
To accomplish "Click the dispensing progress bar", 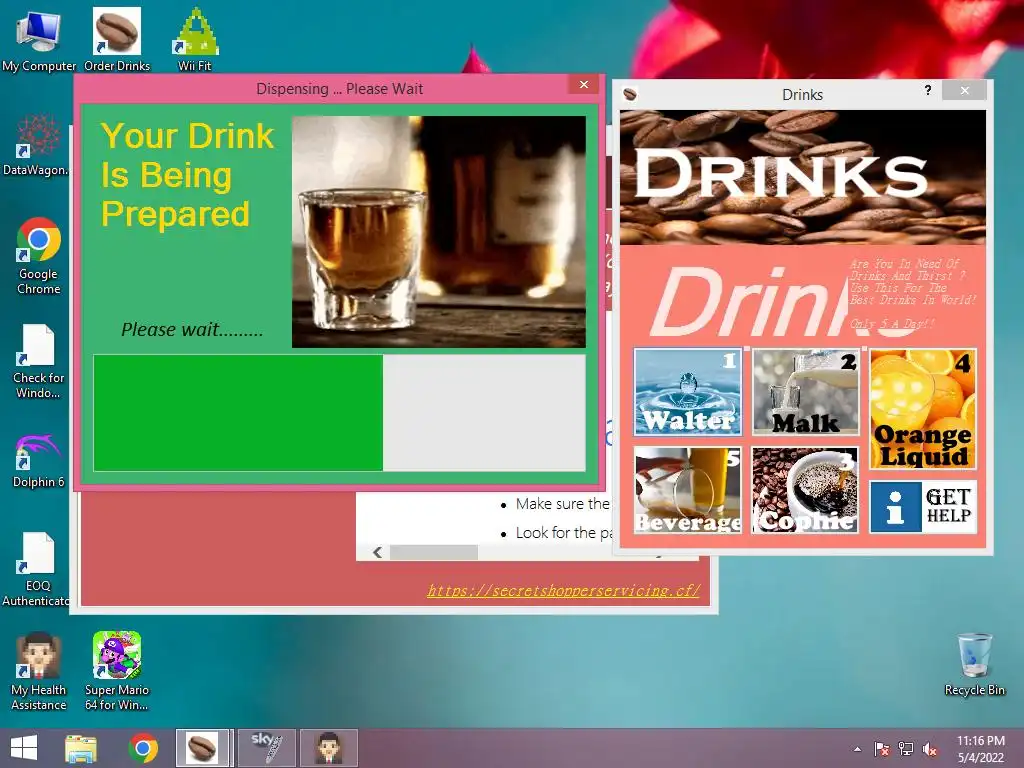I will [340, 413].
